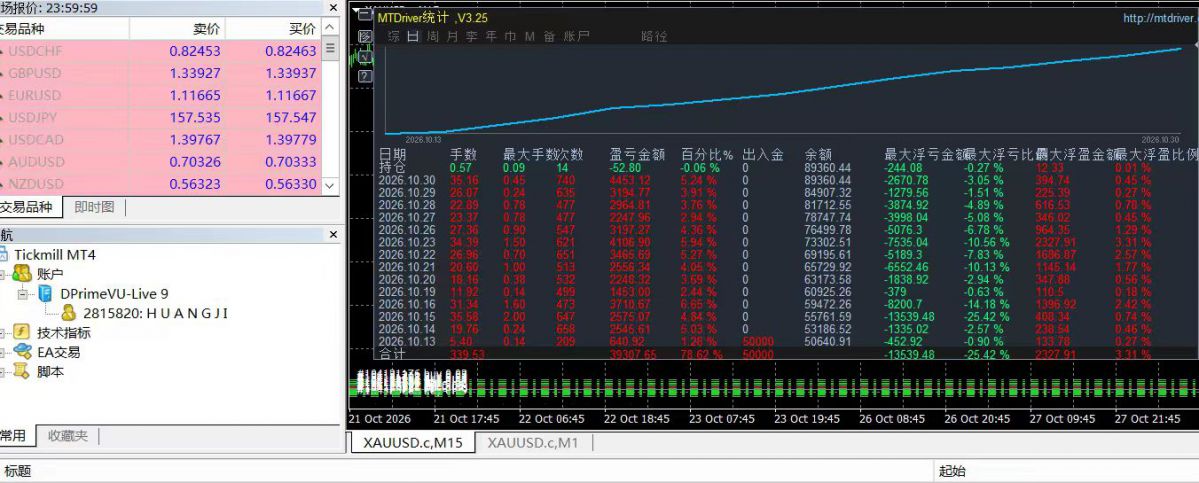The image size is (1199, 483).
Task: Close the market watch panel
Action: (333, 8)
